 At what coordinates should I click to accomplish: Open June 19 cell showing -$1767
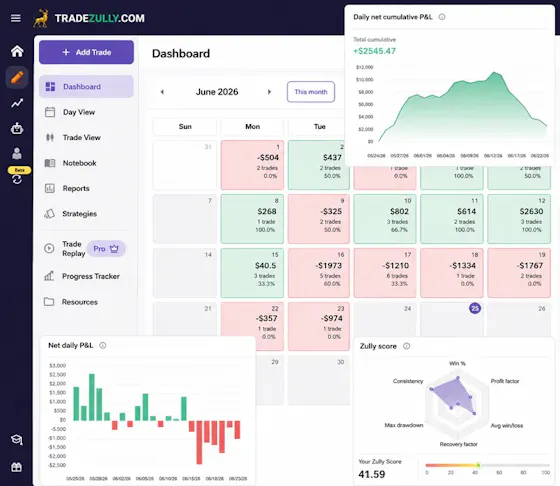(519, 273)
